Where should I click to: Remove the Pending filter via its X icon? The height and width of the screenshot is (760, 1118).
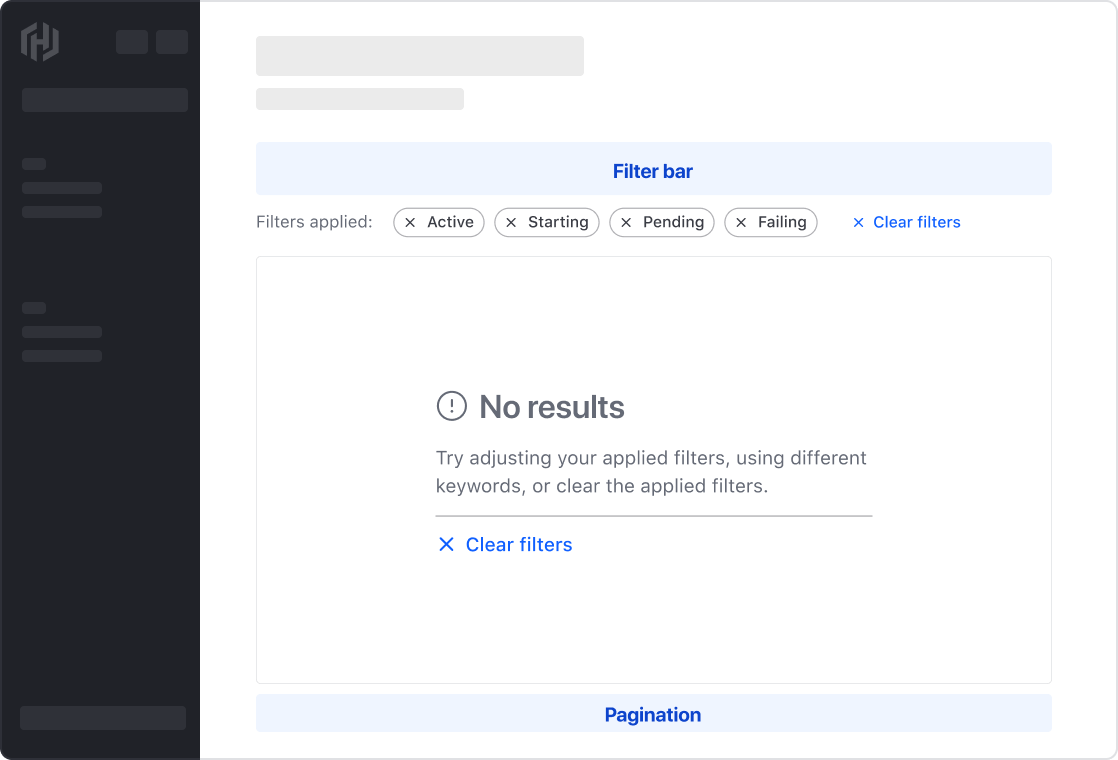626,222
